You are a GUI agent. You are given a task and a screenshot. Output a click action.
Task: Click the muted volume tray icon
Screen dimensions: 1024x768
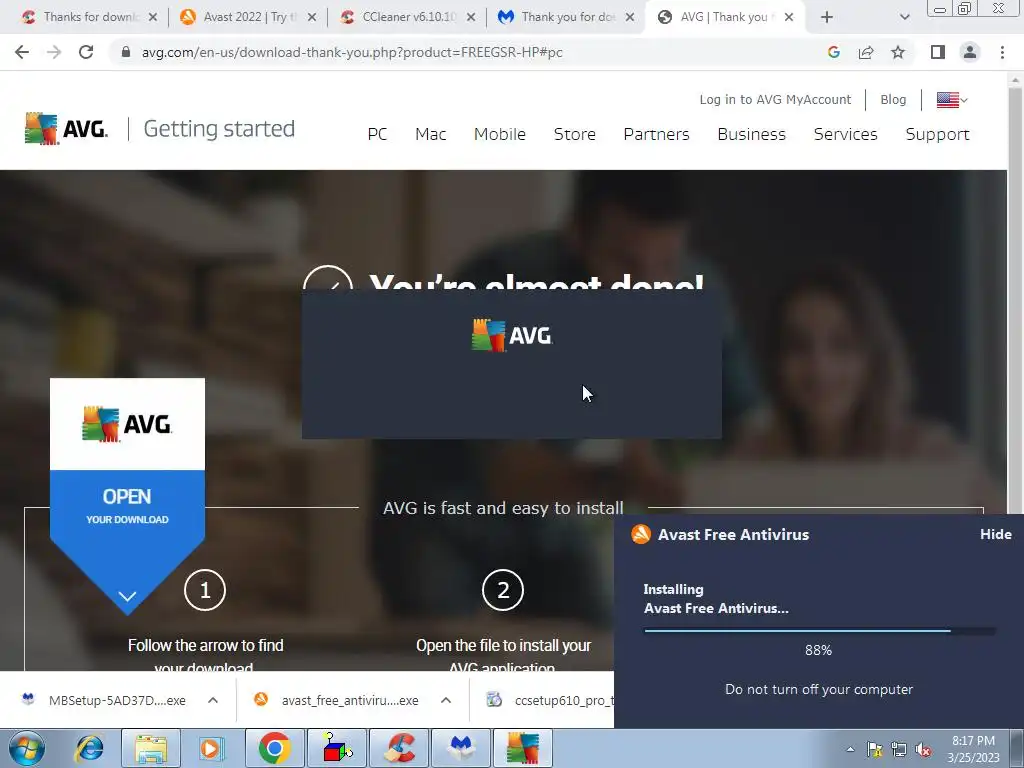click(x=923, y=750)
